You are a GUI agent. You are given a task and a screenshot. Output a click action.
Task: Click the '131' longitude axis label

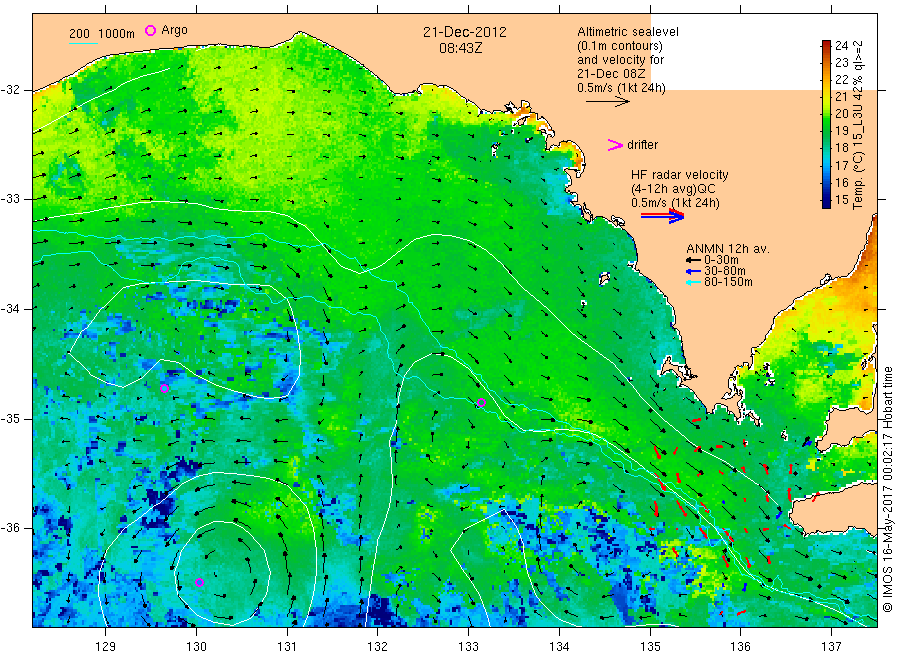point(287,647)
